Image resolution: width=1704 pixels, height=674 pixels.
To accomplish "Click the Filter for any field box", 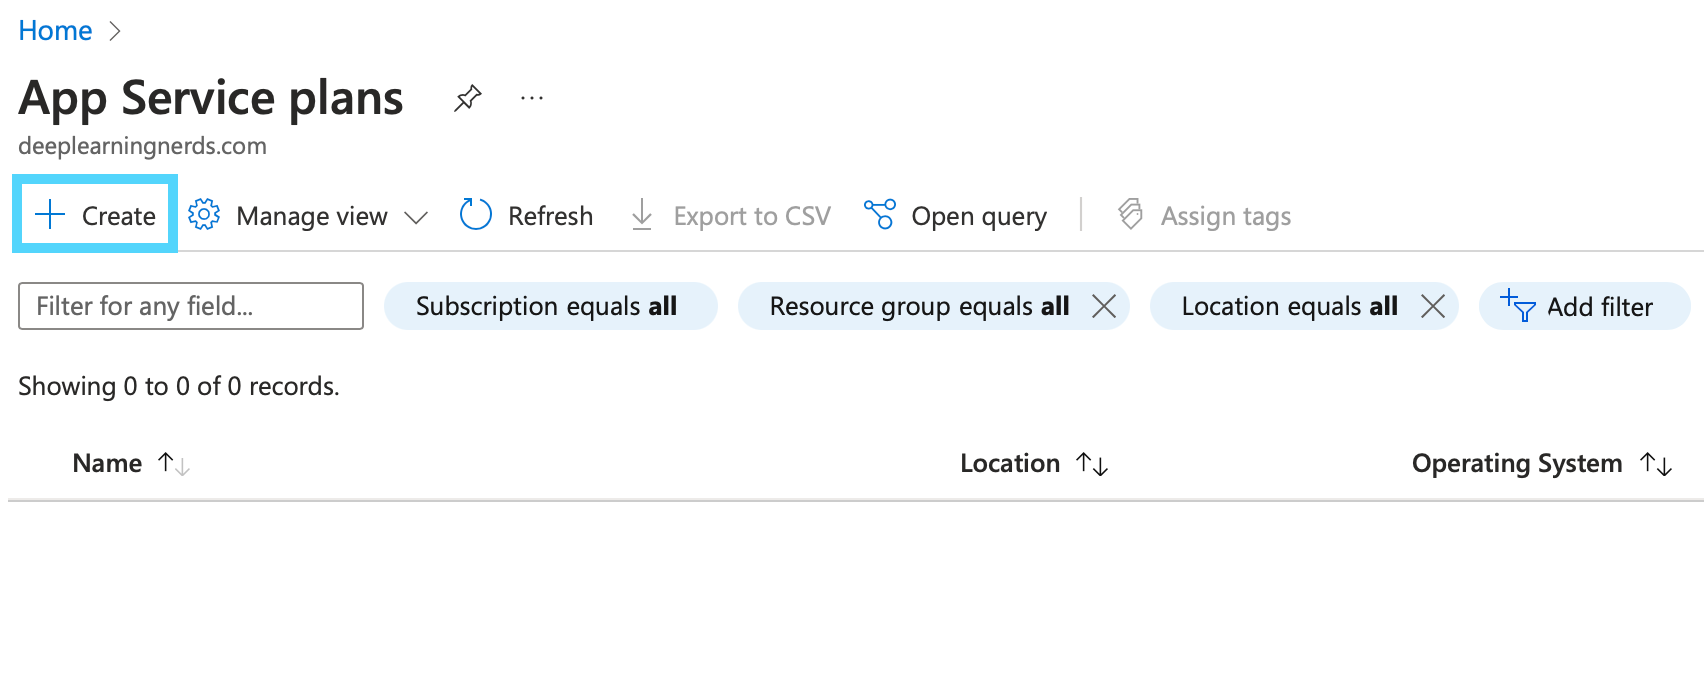I will click(191, 306).
